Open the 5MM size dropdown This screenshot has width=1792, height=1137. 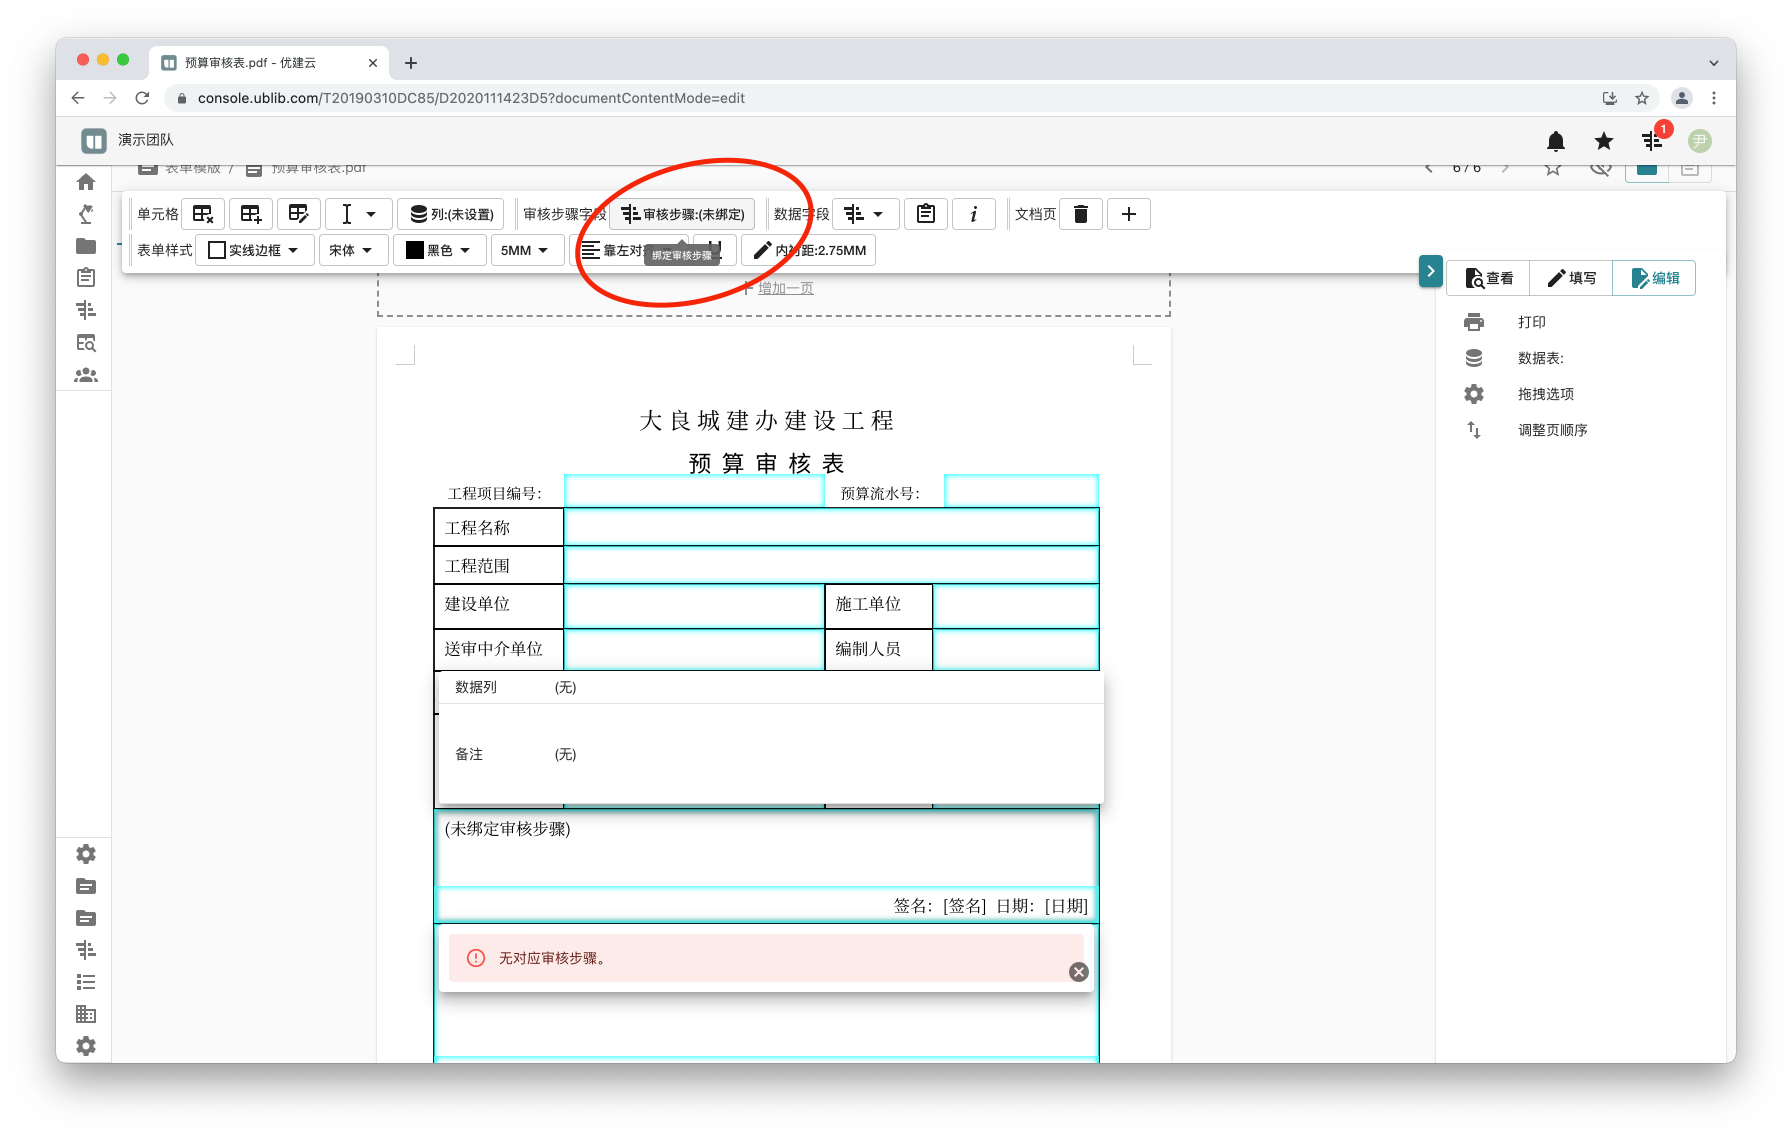pos(525,250)
